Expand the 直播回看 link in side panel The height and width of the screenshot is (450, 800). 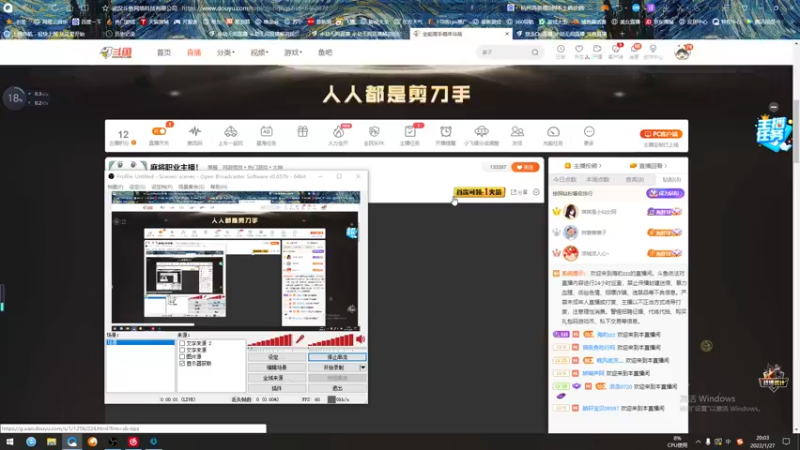click(648, 166)
